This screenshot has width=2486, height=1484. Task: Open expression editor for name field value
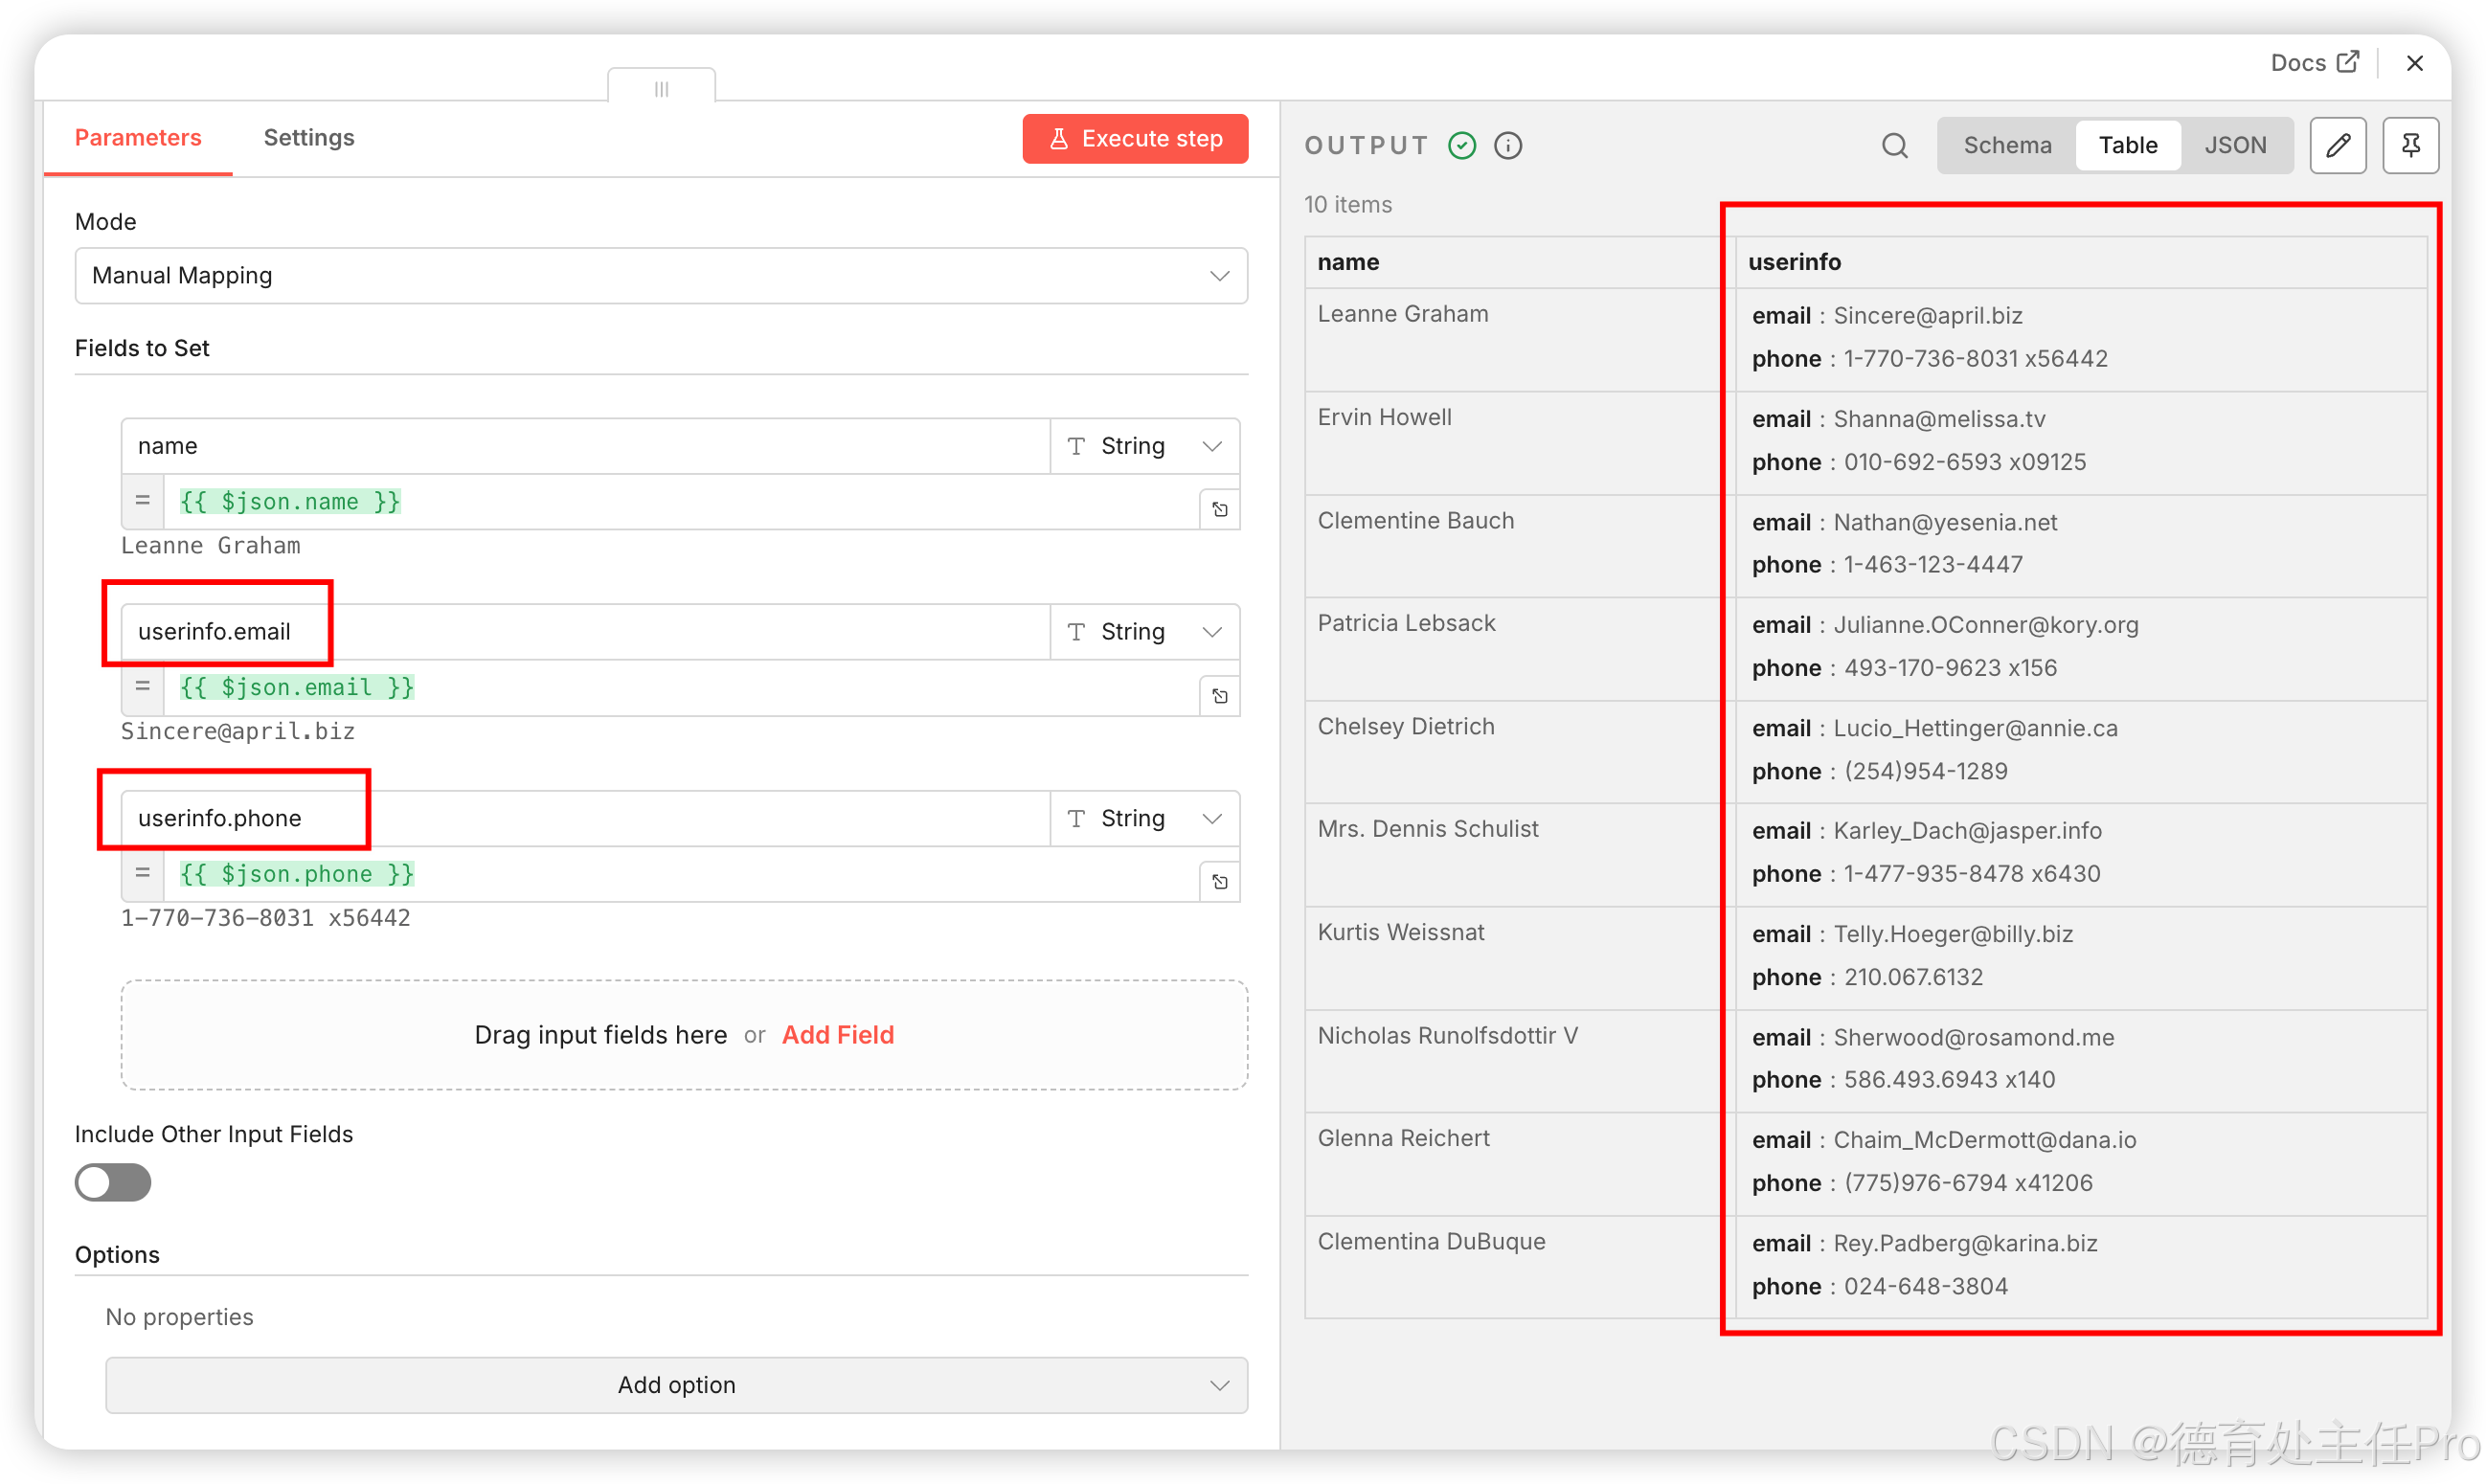(1219, 510)
